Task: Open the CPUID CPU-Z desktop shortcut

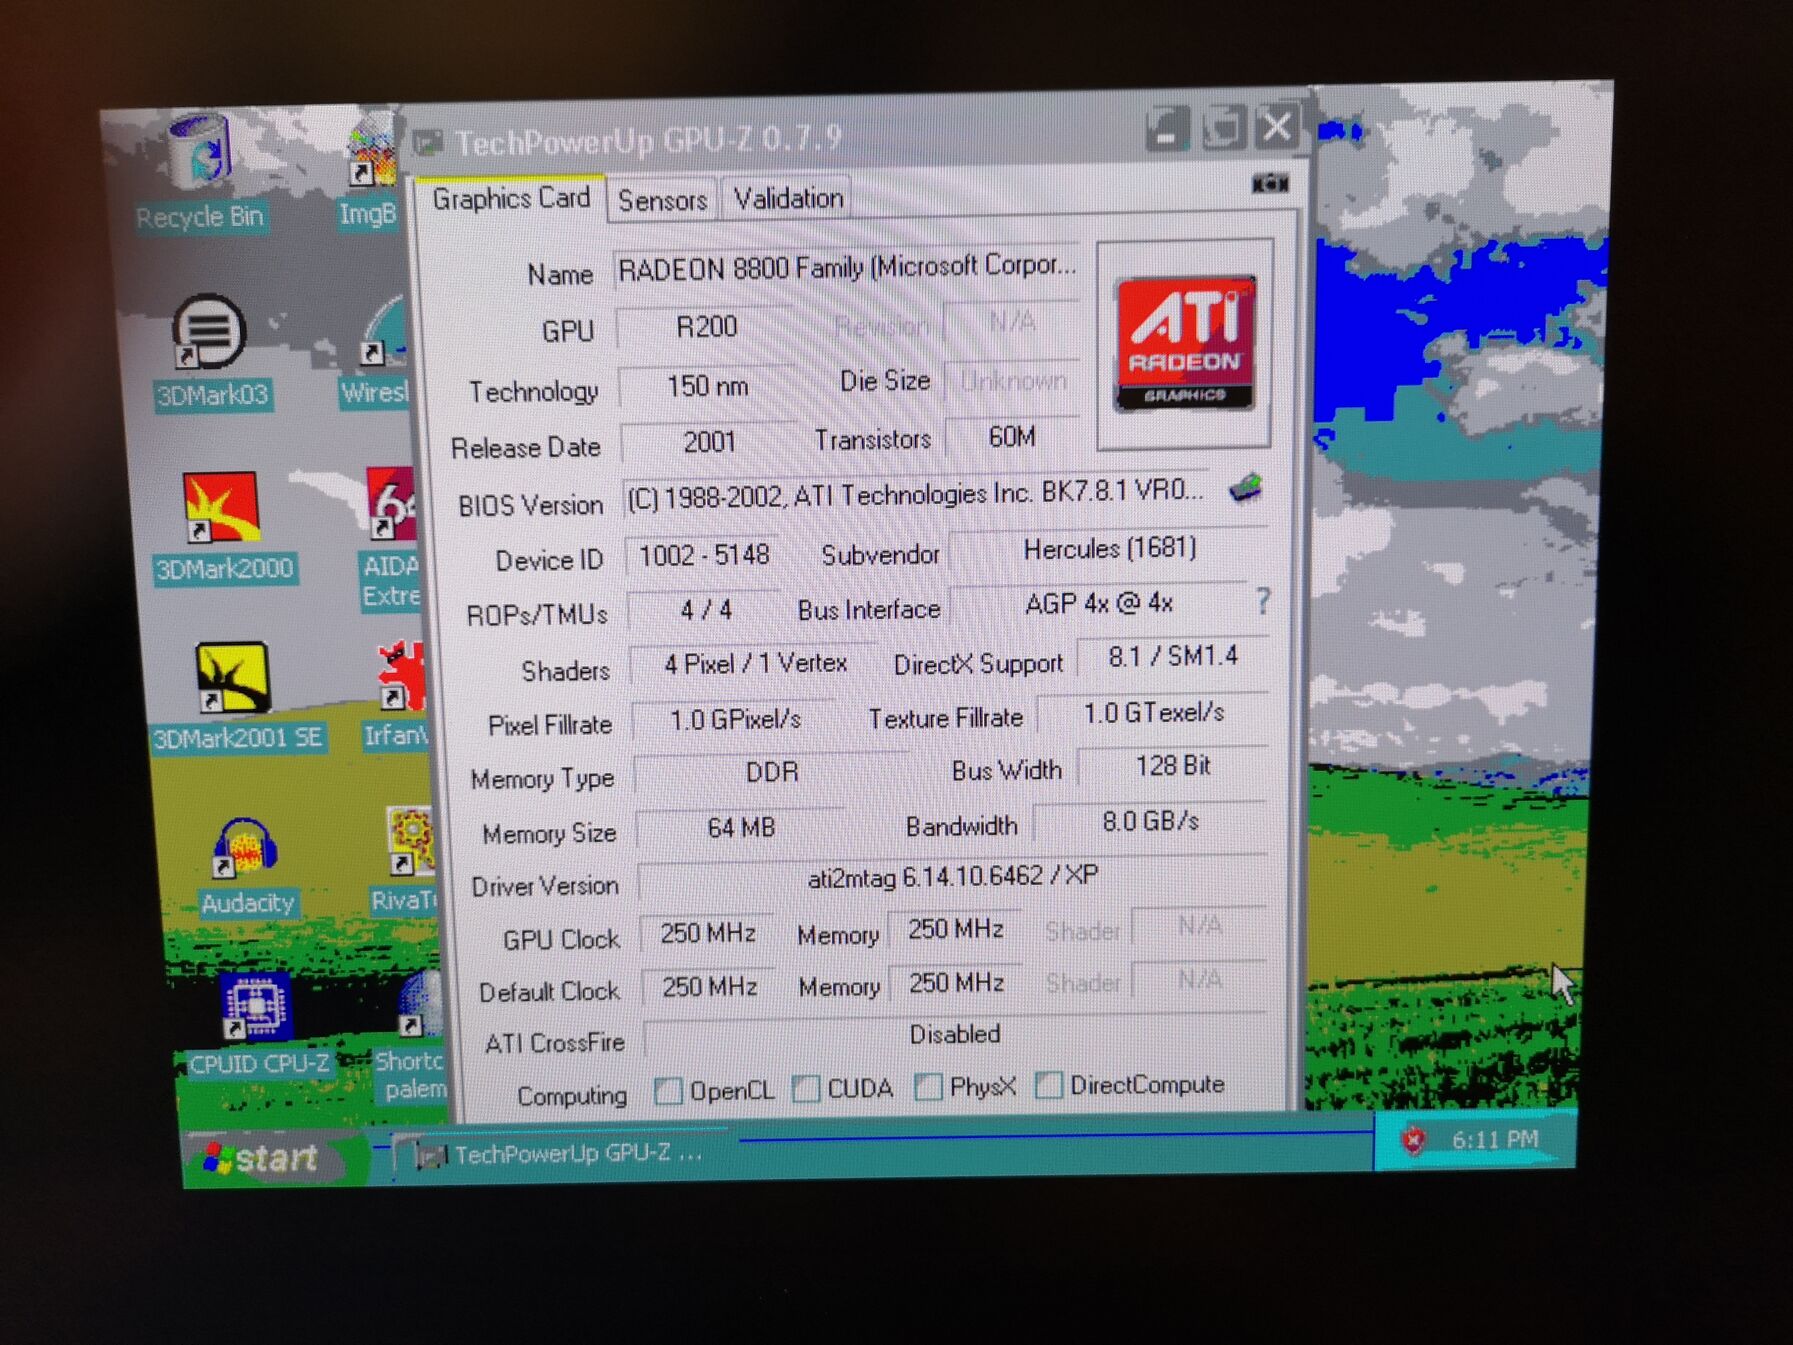Action: (x=258, y=1023)
